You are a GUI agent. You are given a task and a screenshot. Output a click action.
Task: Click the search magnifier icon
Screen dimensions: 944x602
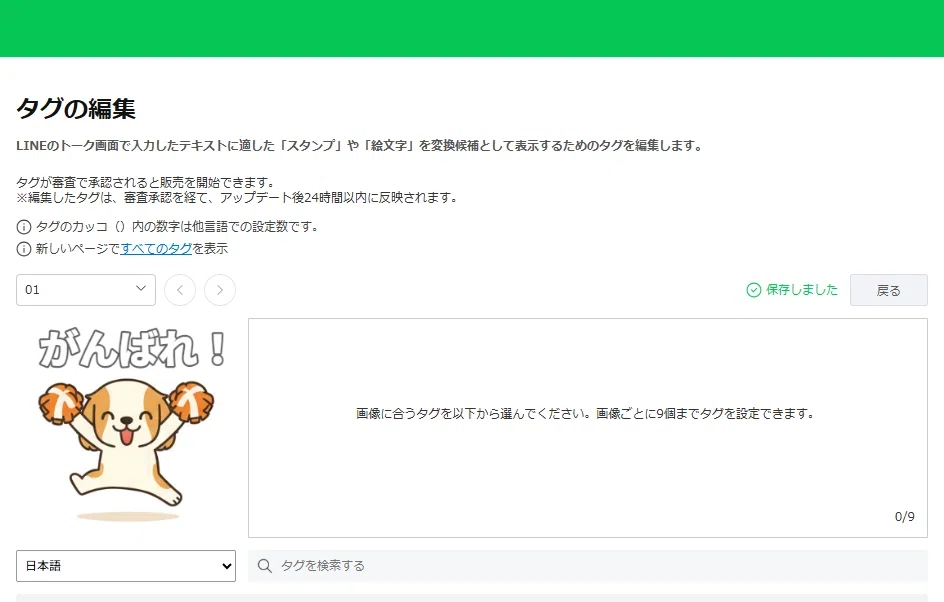point(264,566)
